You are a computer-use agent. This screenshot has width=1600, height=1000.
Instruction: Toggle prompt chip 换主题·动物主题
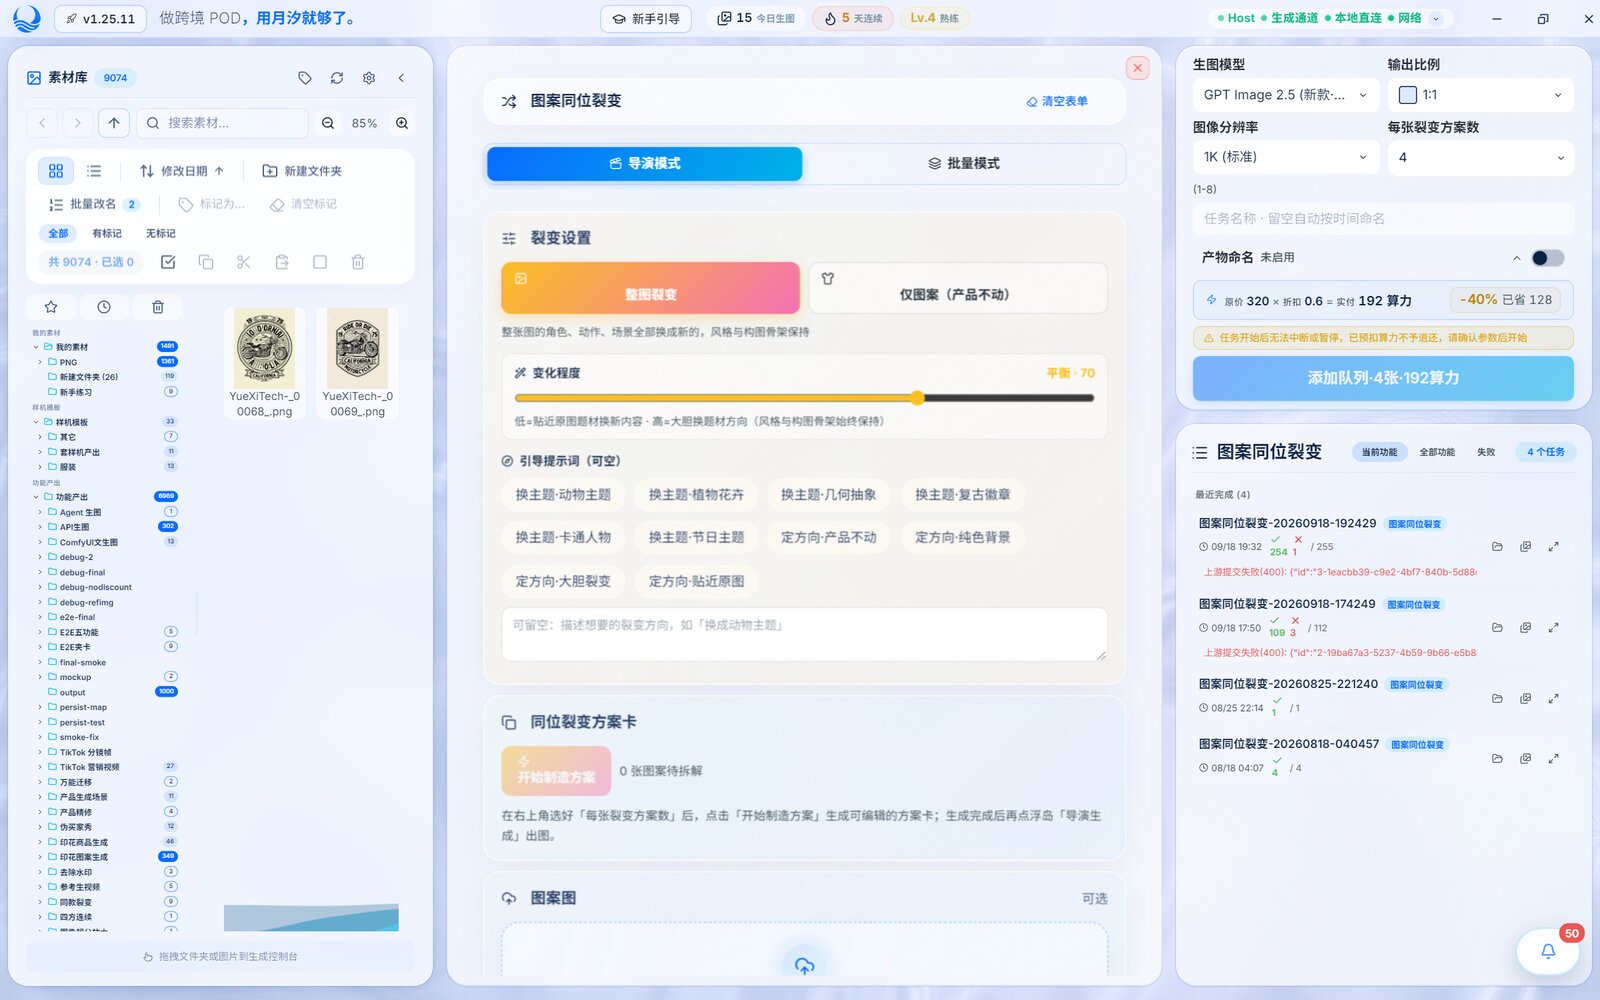[x=563, y=495]
